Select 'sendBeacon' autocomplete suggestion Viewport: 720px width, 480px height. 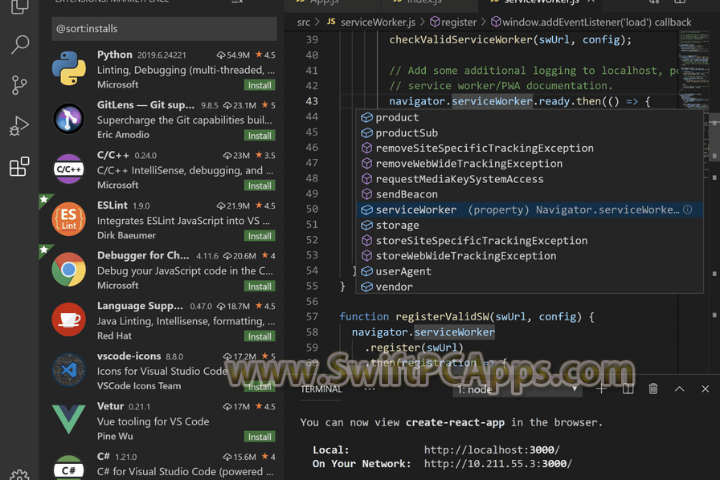(529, 194)
